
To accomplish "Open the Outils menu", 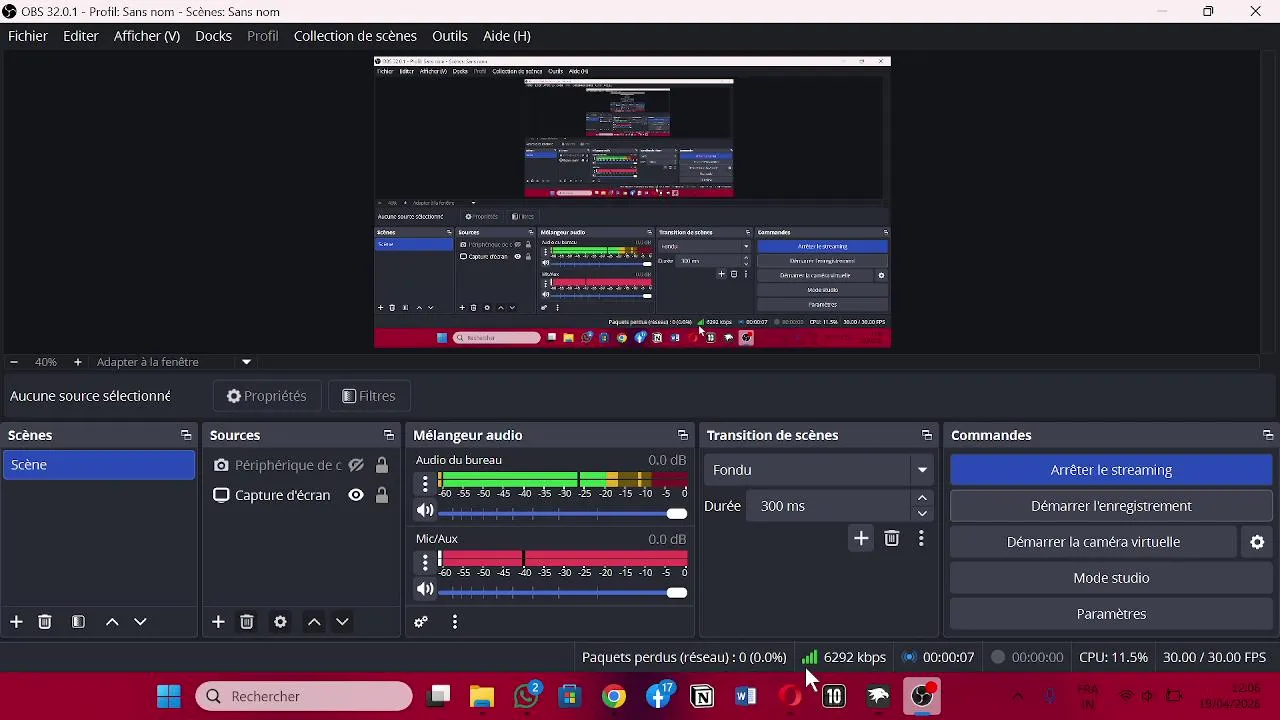I will click(450, 36).
